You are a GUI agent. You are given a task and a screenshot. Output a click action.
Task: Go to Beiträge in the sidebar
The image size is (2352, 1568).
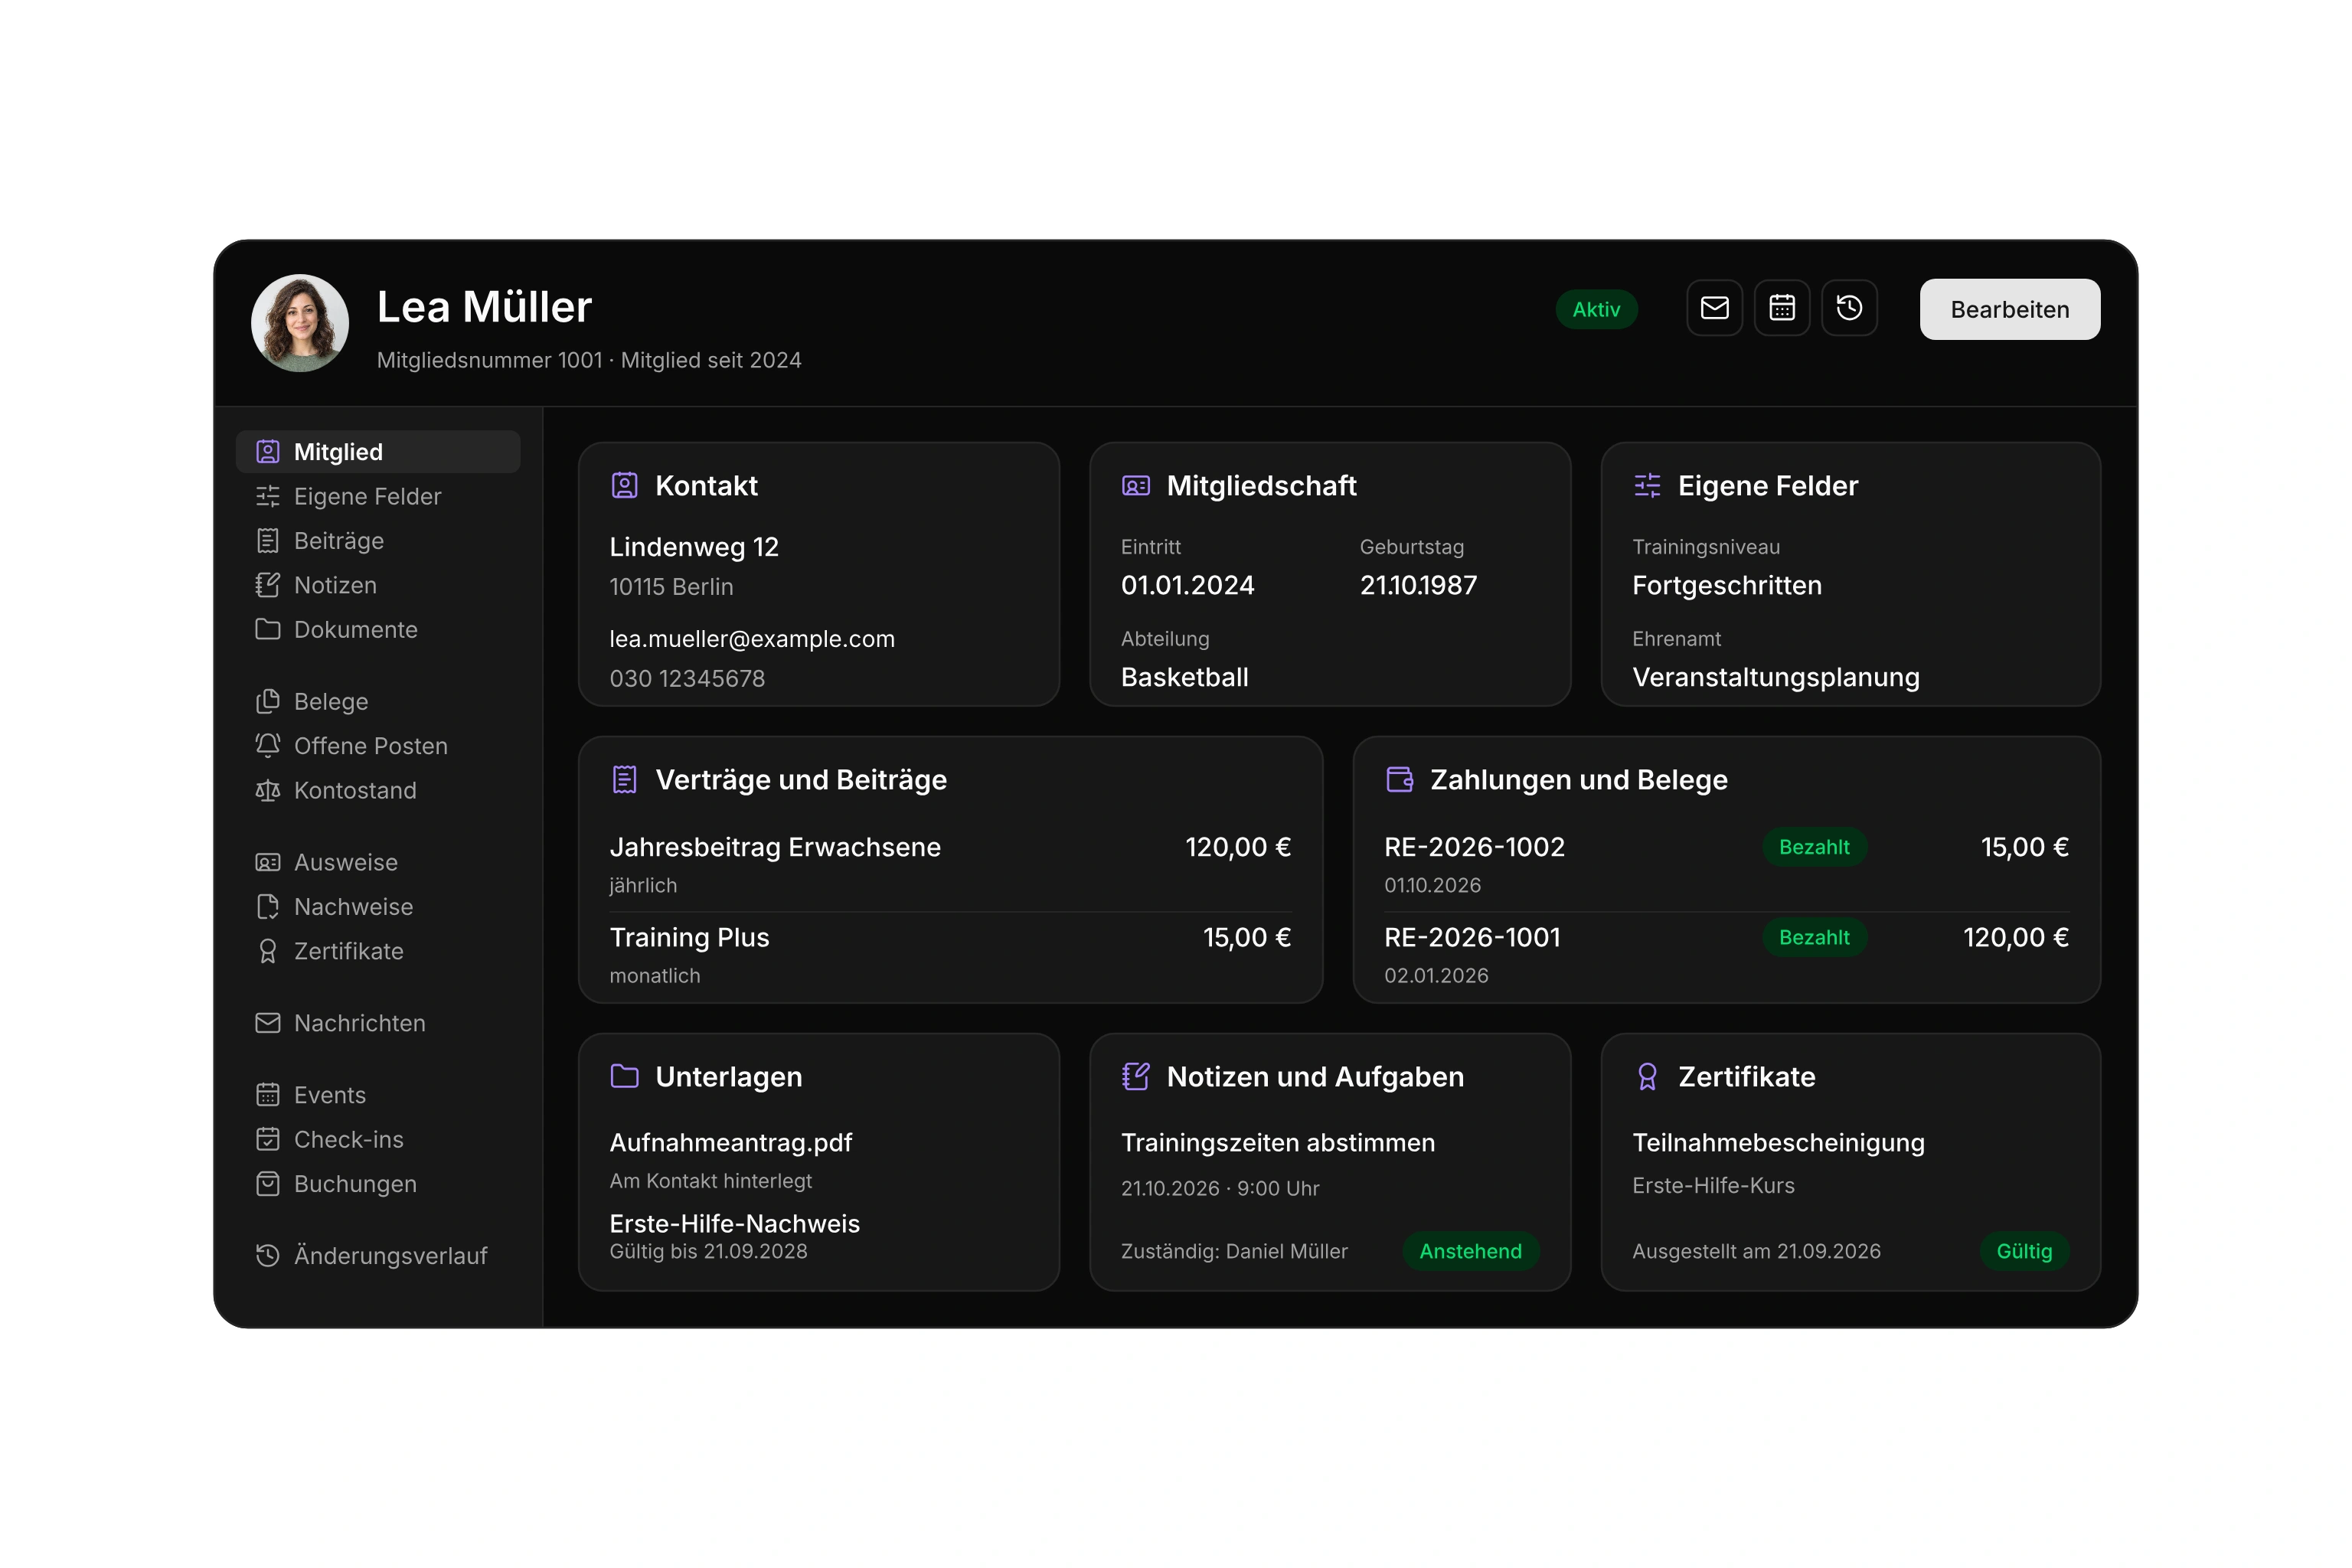click(378, 540)
